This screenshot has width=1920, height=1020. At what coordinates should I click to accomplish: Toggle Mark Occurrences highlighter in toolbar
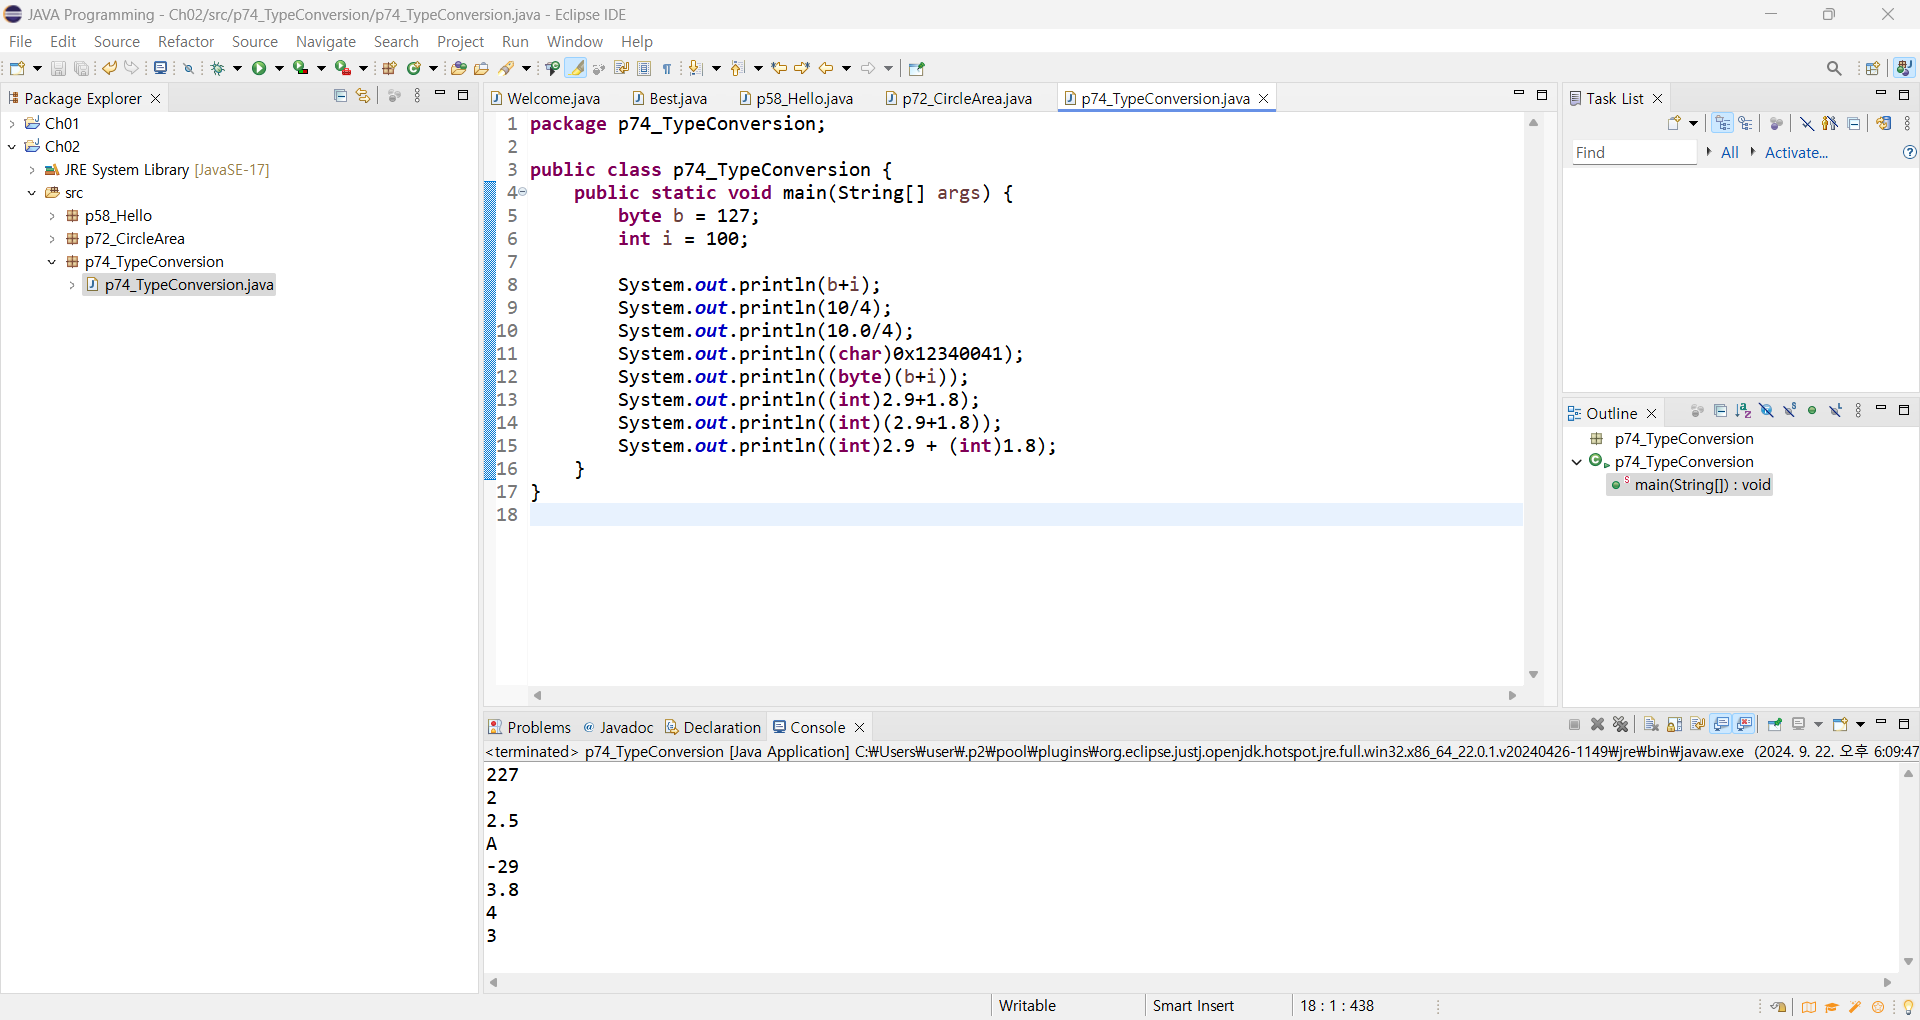pos(576,68)
